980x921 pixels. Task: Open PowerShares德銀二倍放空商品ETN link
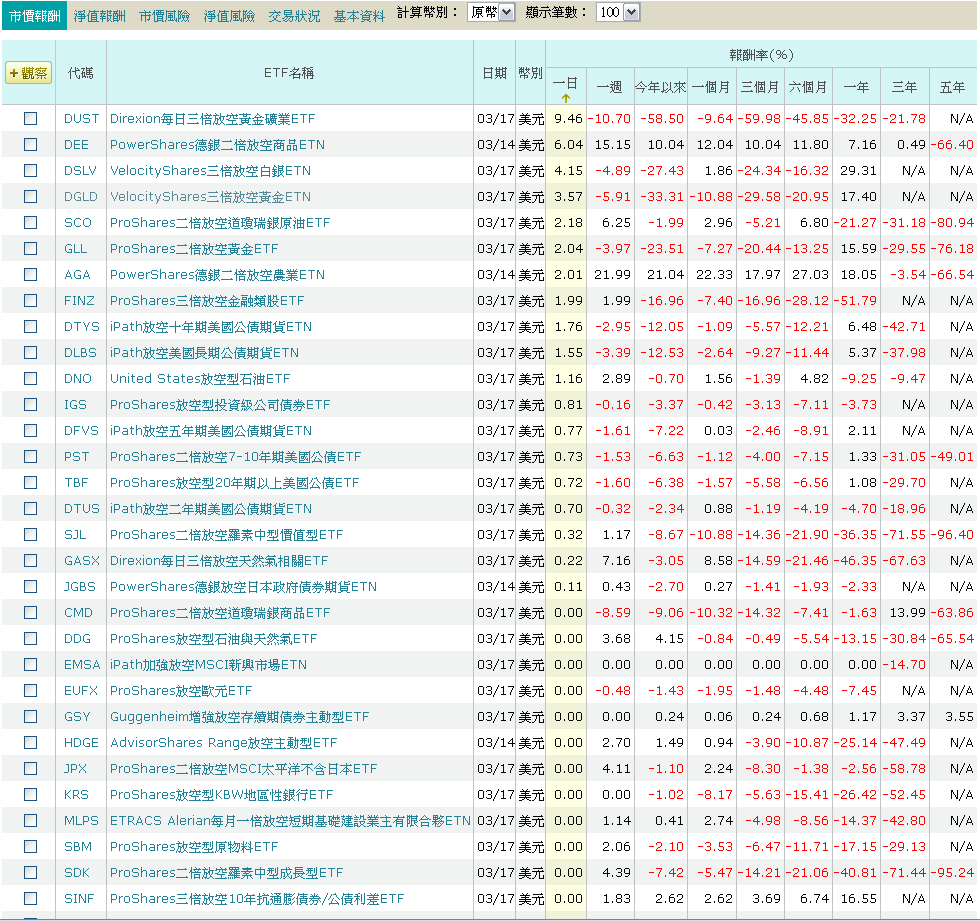pyautogui.click(x=218, y=145)
